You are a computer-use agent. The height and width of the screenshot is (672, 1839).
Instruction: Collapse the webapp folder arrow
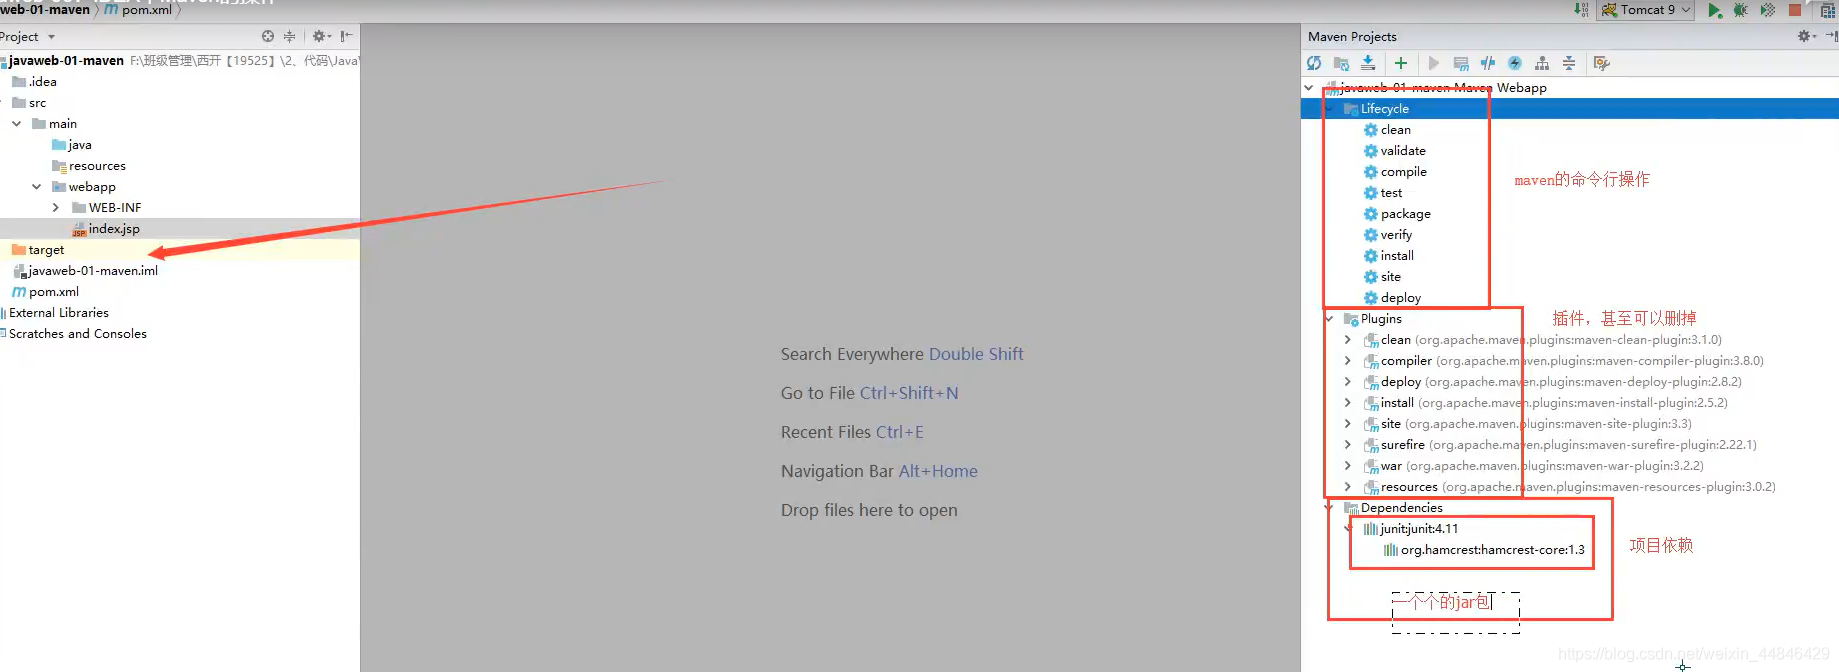pos(37,187)
